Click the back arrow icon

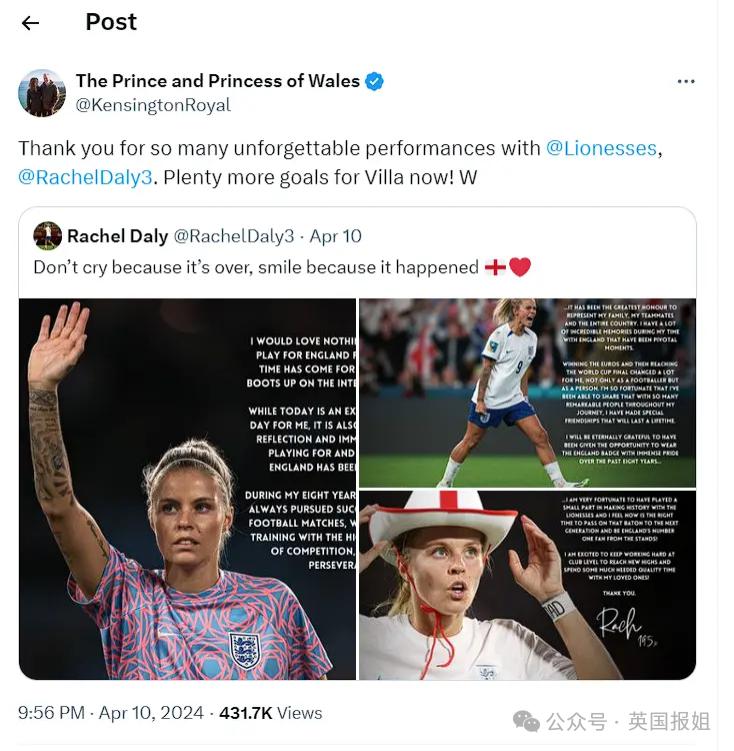click(x=30, y=23)
